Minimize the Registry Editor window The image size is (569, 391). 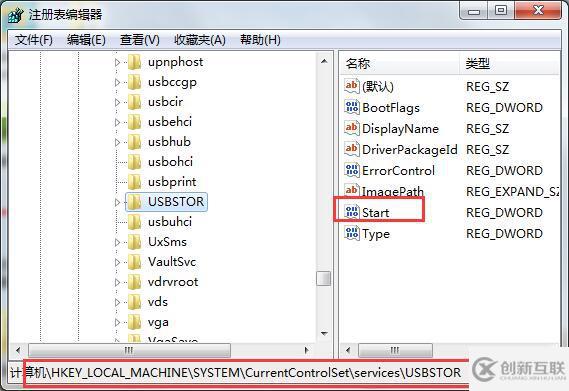[x=474, y=10]
